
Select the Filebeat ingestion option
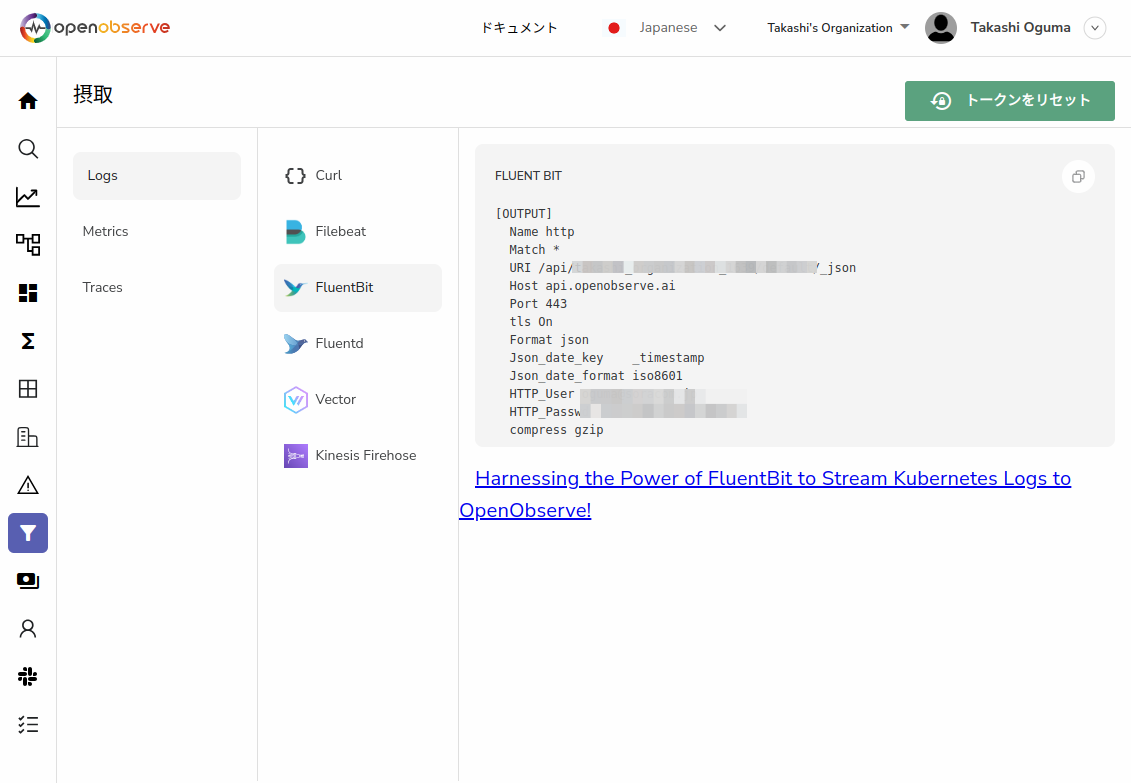tap(358, 231)
